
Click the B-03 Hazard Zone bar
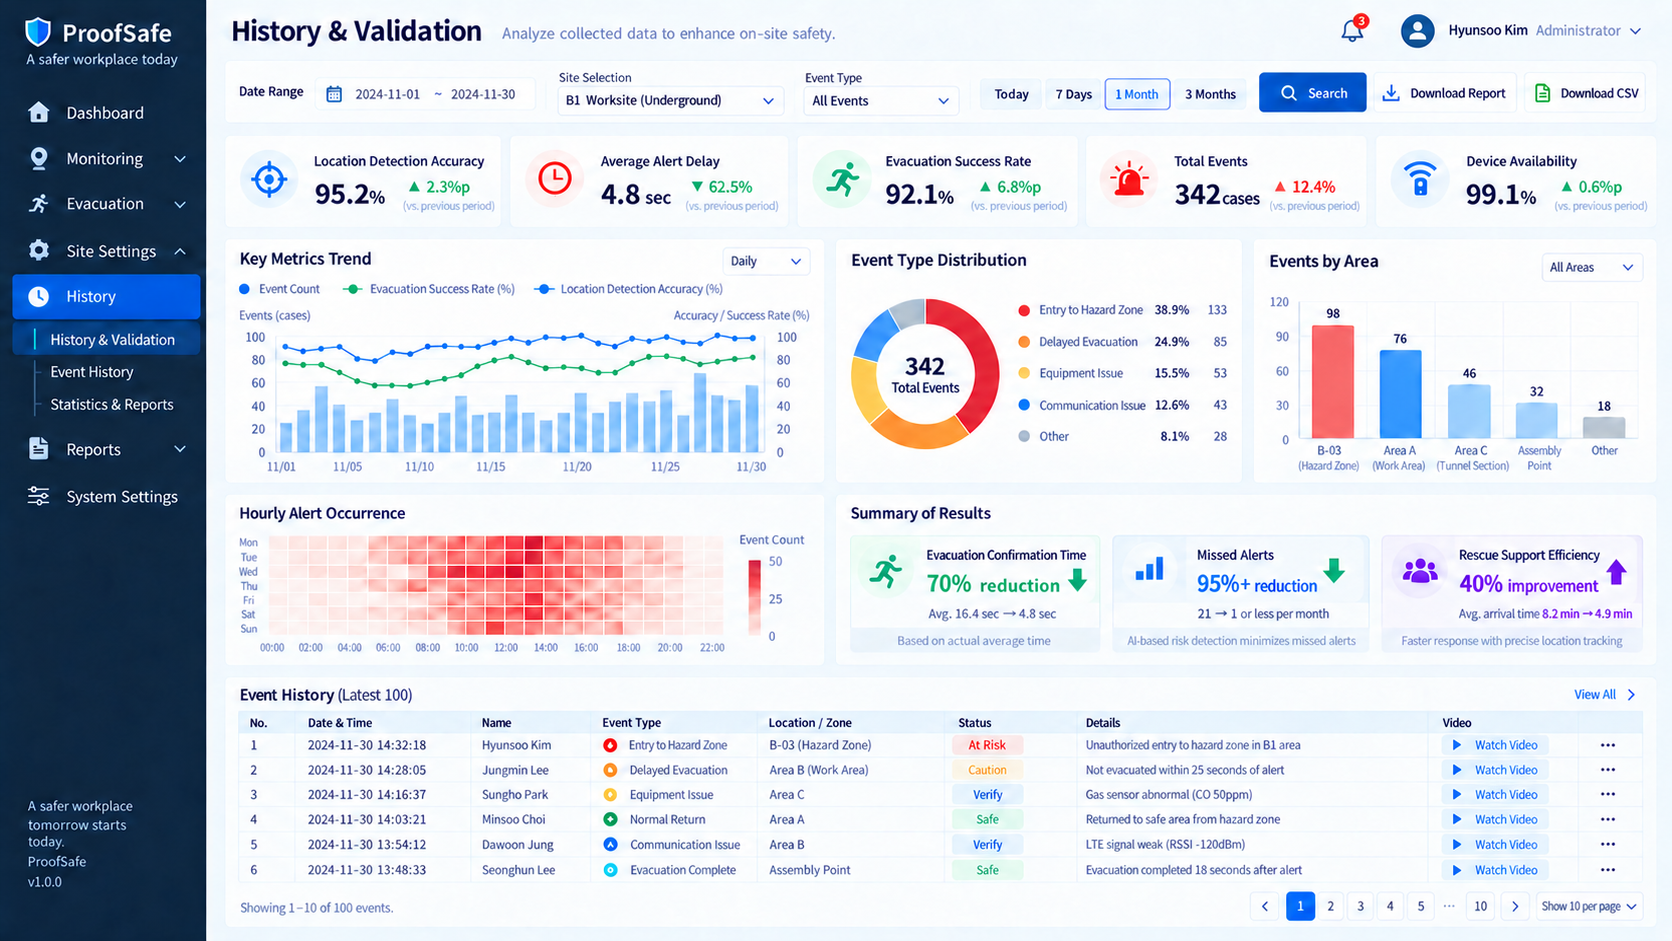[1332, 382]
